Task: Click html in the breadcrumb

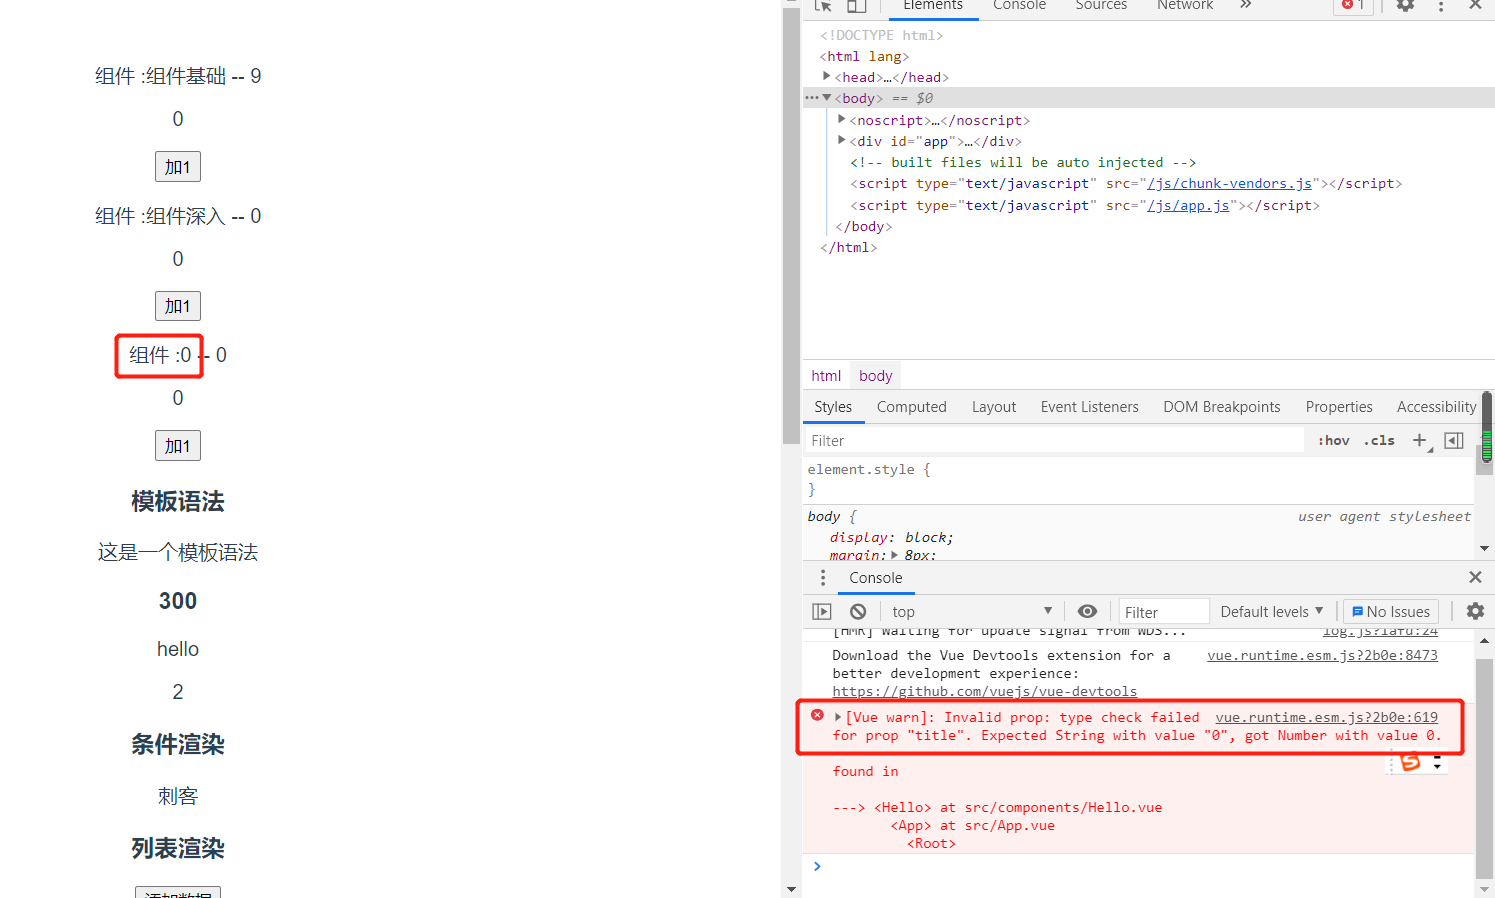Action: pos(826,376)
